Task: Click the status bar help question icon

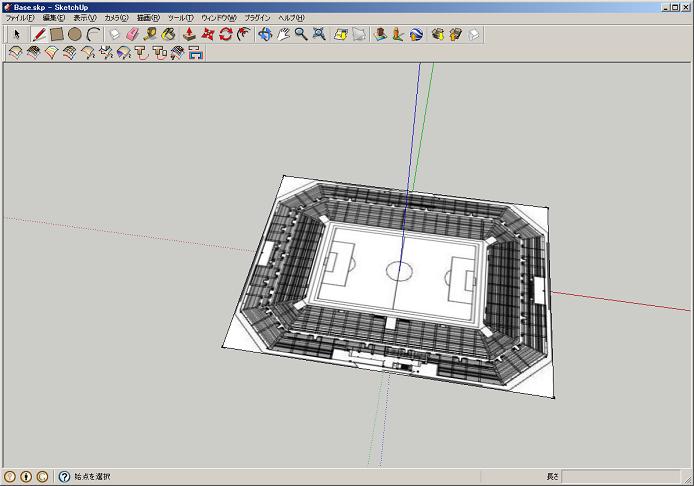Action: (x=64, y=477)
